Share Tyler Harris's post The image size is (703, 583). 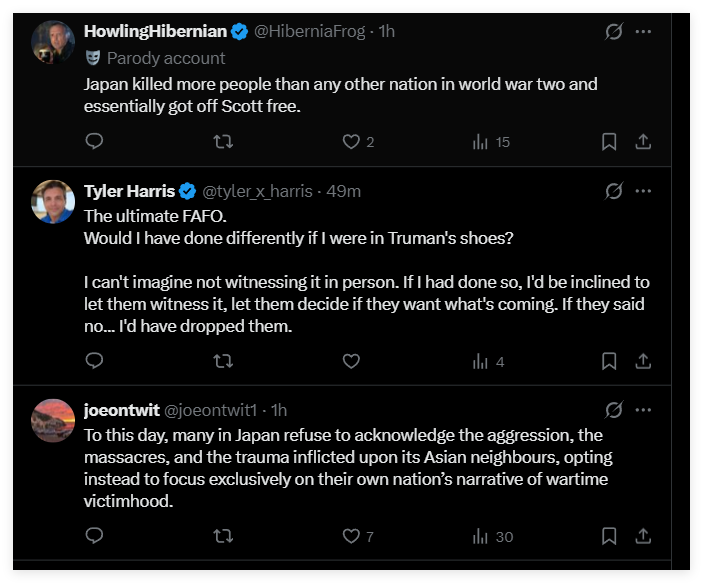coord(644,361)
